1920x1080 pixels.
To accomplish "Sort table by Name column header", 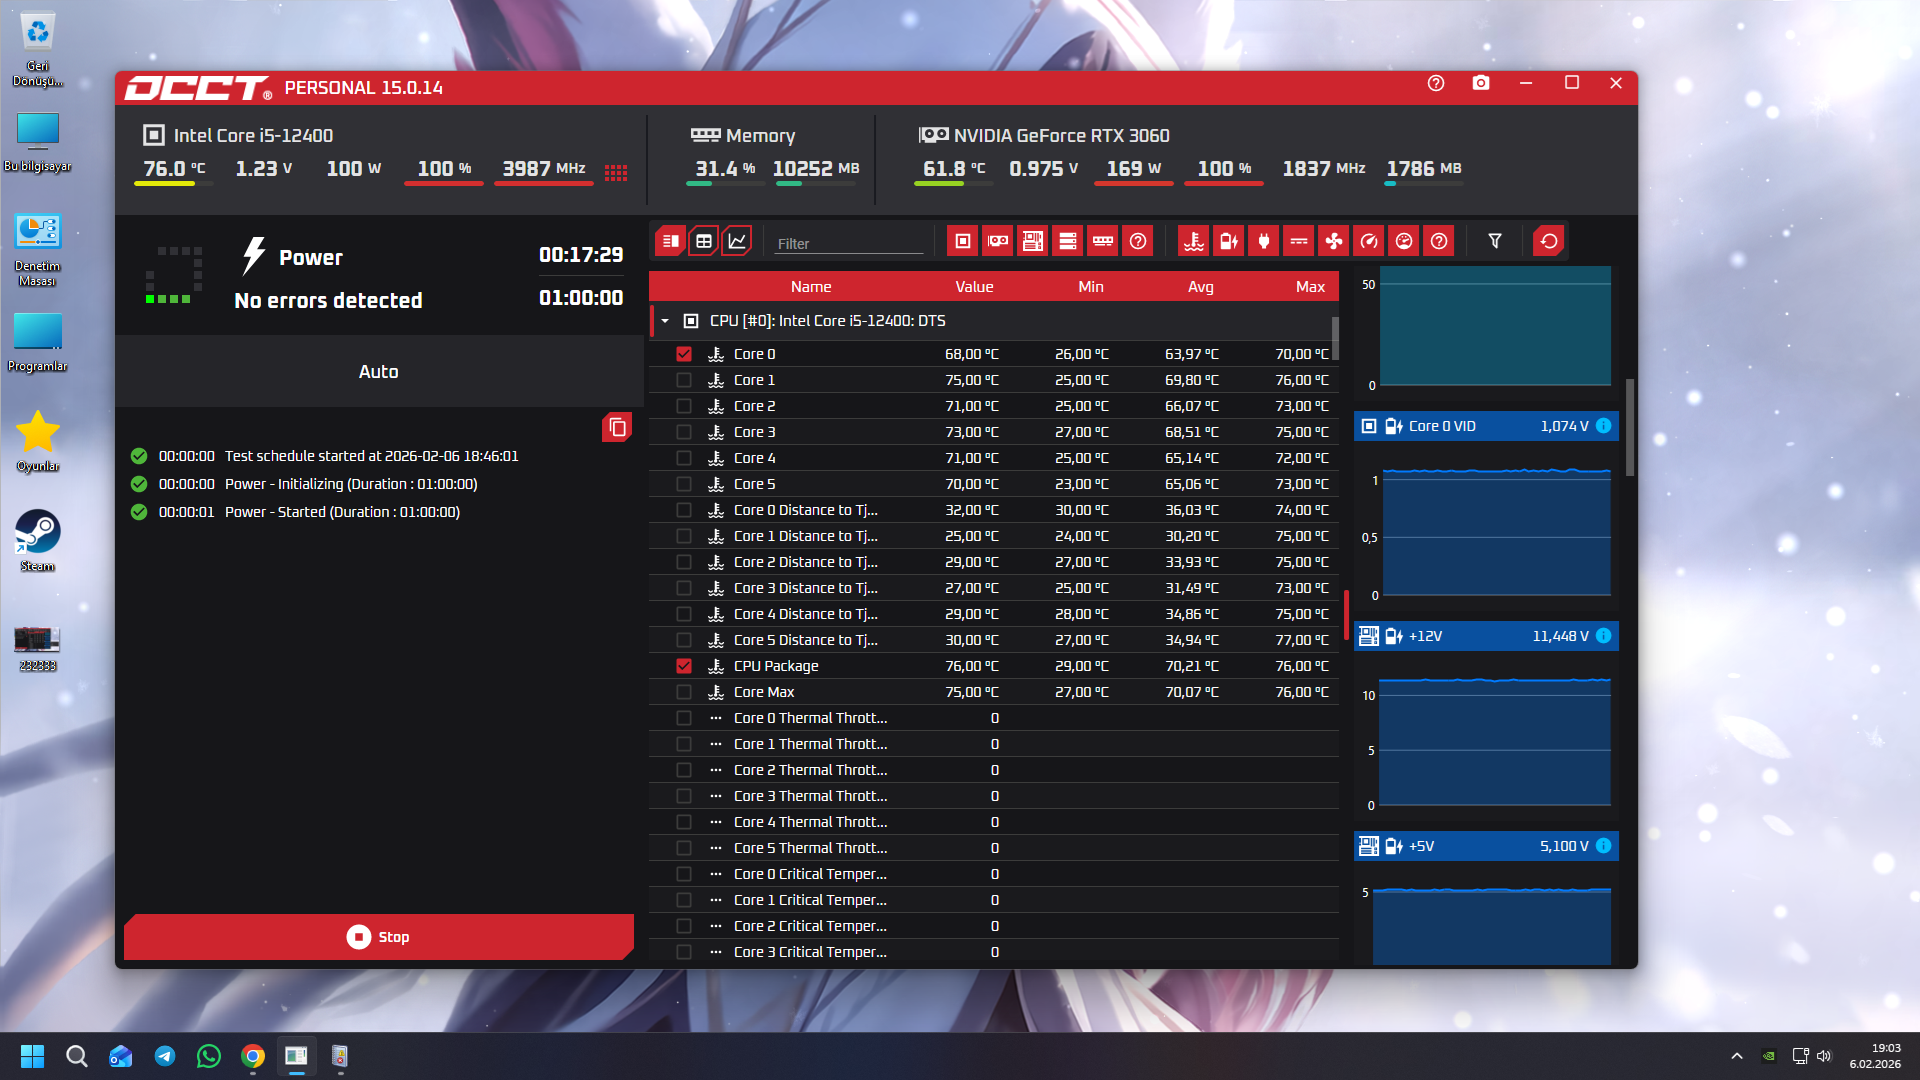I will coord(811,287).
